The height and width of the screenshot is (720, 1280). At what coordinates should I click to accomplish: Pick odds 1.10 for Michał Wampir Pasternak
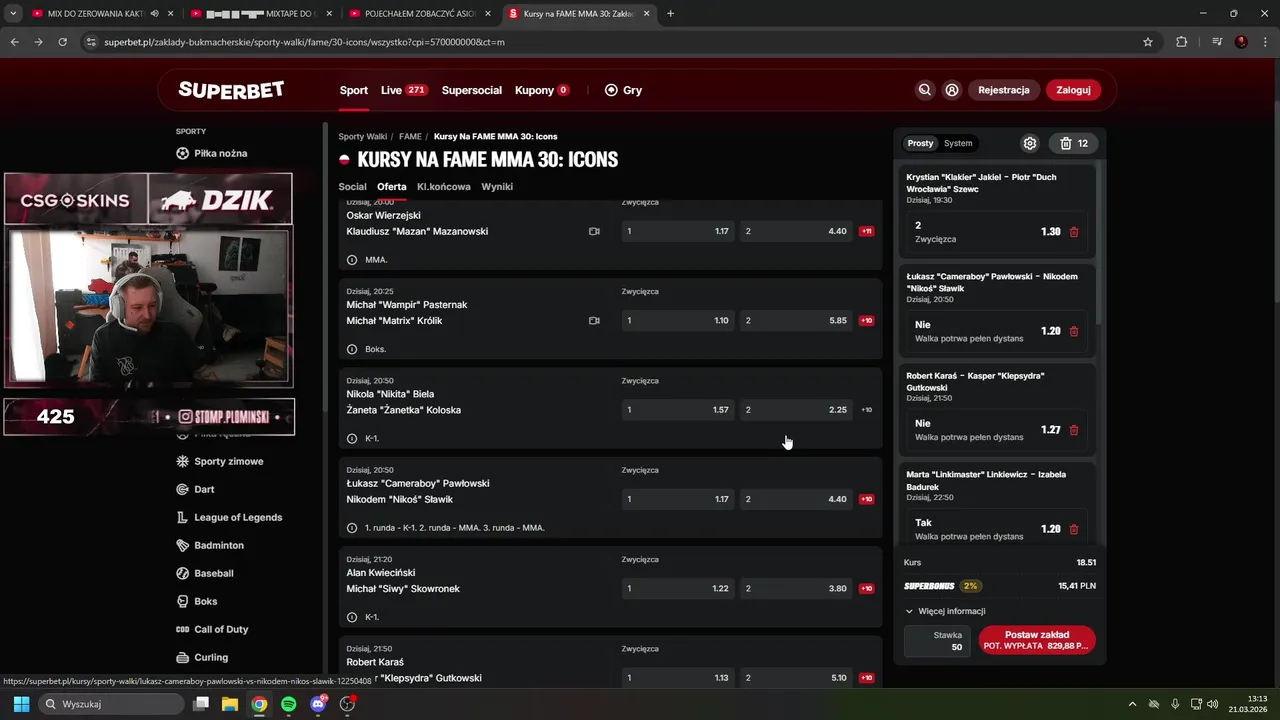pos(678,321)
